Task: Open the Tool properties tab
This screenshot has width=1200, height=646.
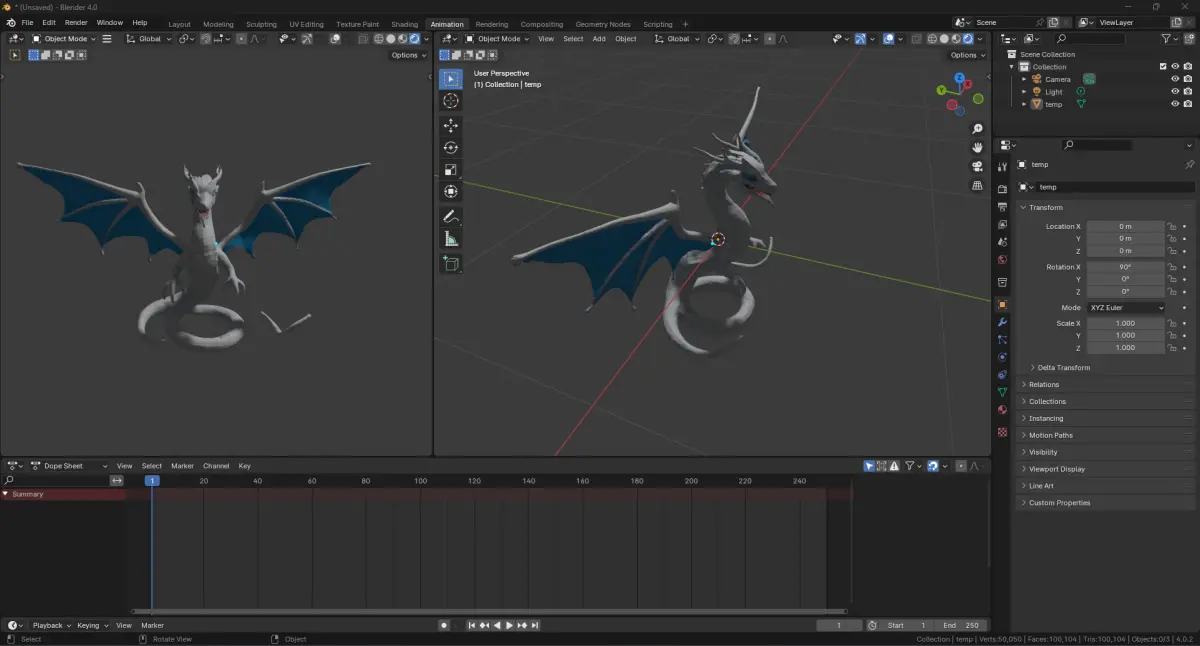Action: [x=1002, y=167]
